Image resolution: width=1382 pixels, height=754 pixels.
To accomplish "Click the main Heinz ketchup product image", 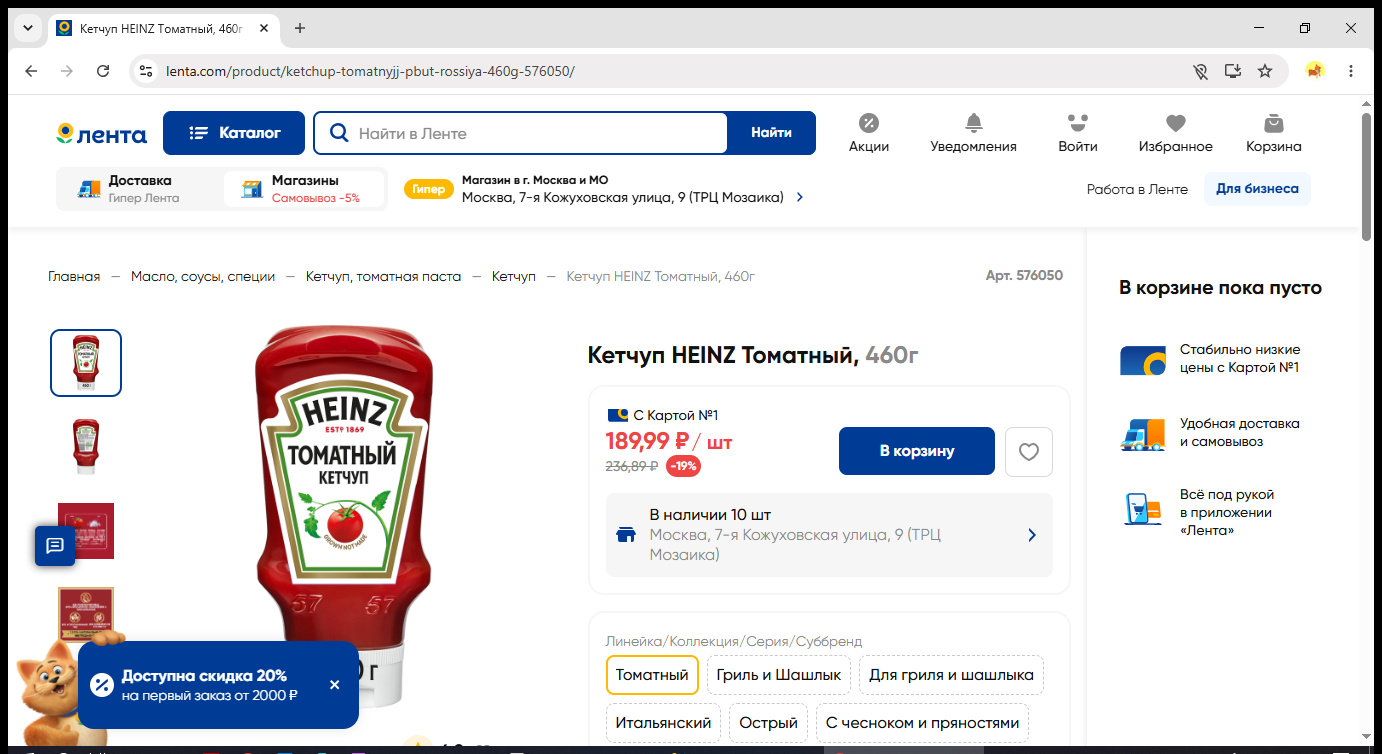I will (343, 515).
